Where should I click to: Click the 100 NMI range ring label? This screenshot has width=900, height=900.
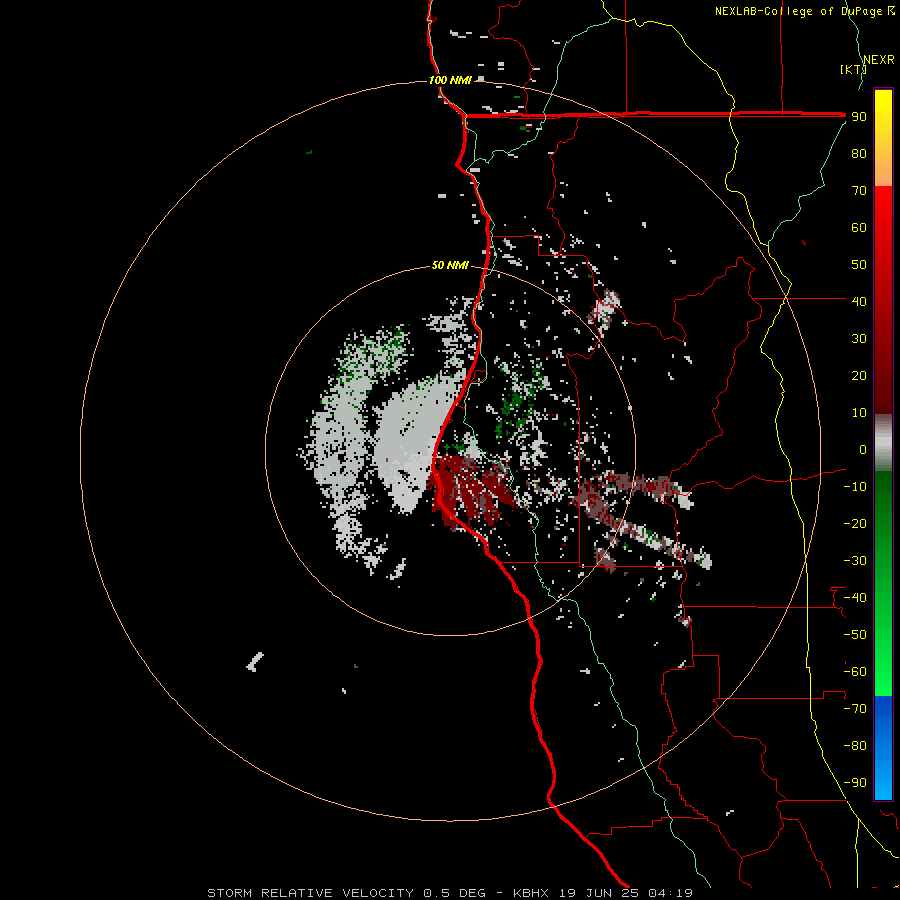450,80
